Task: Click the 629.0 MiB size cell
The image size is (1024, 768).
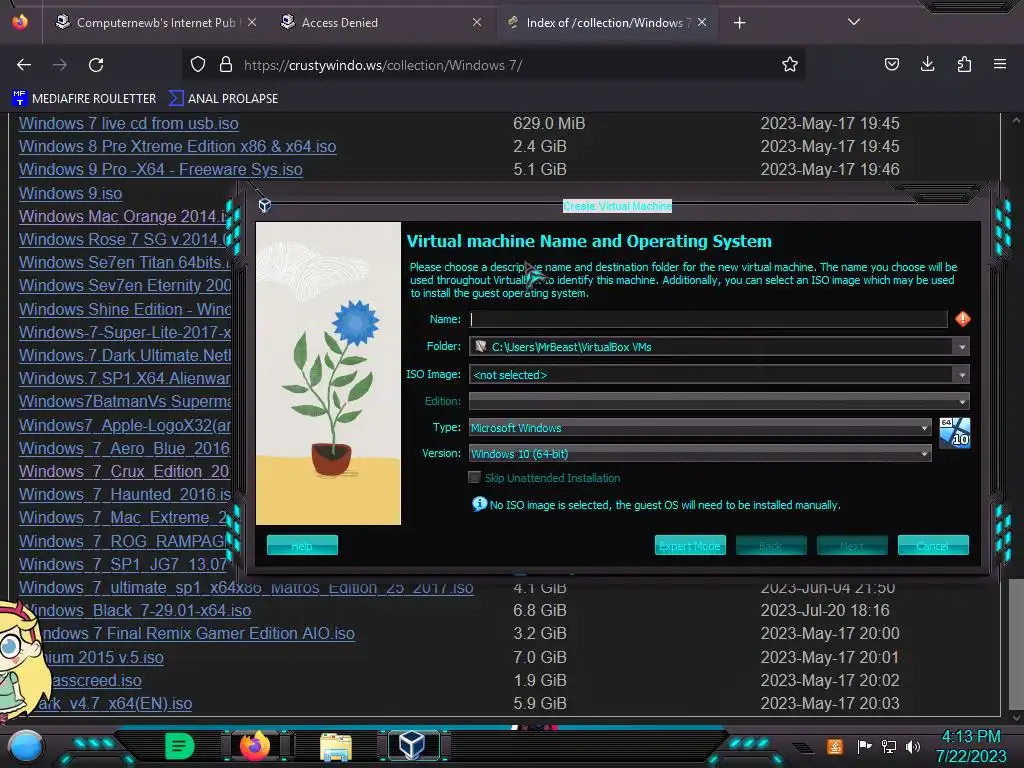Action: click(549, 123)
